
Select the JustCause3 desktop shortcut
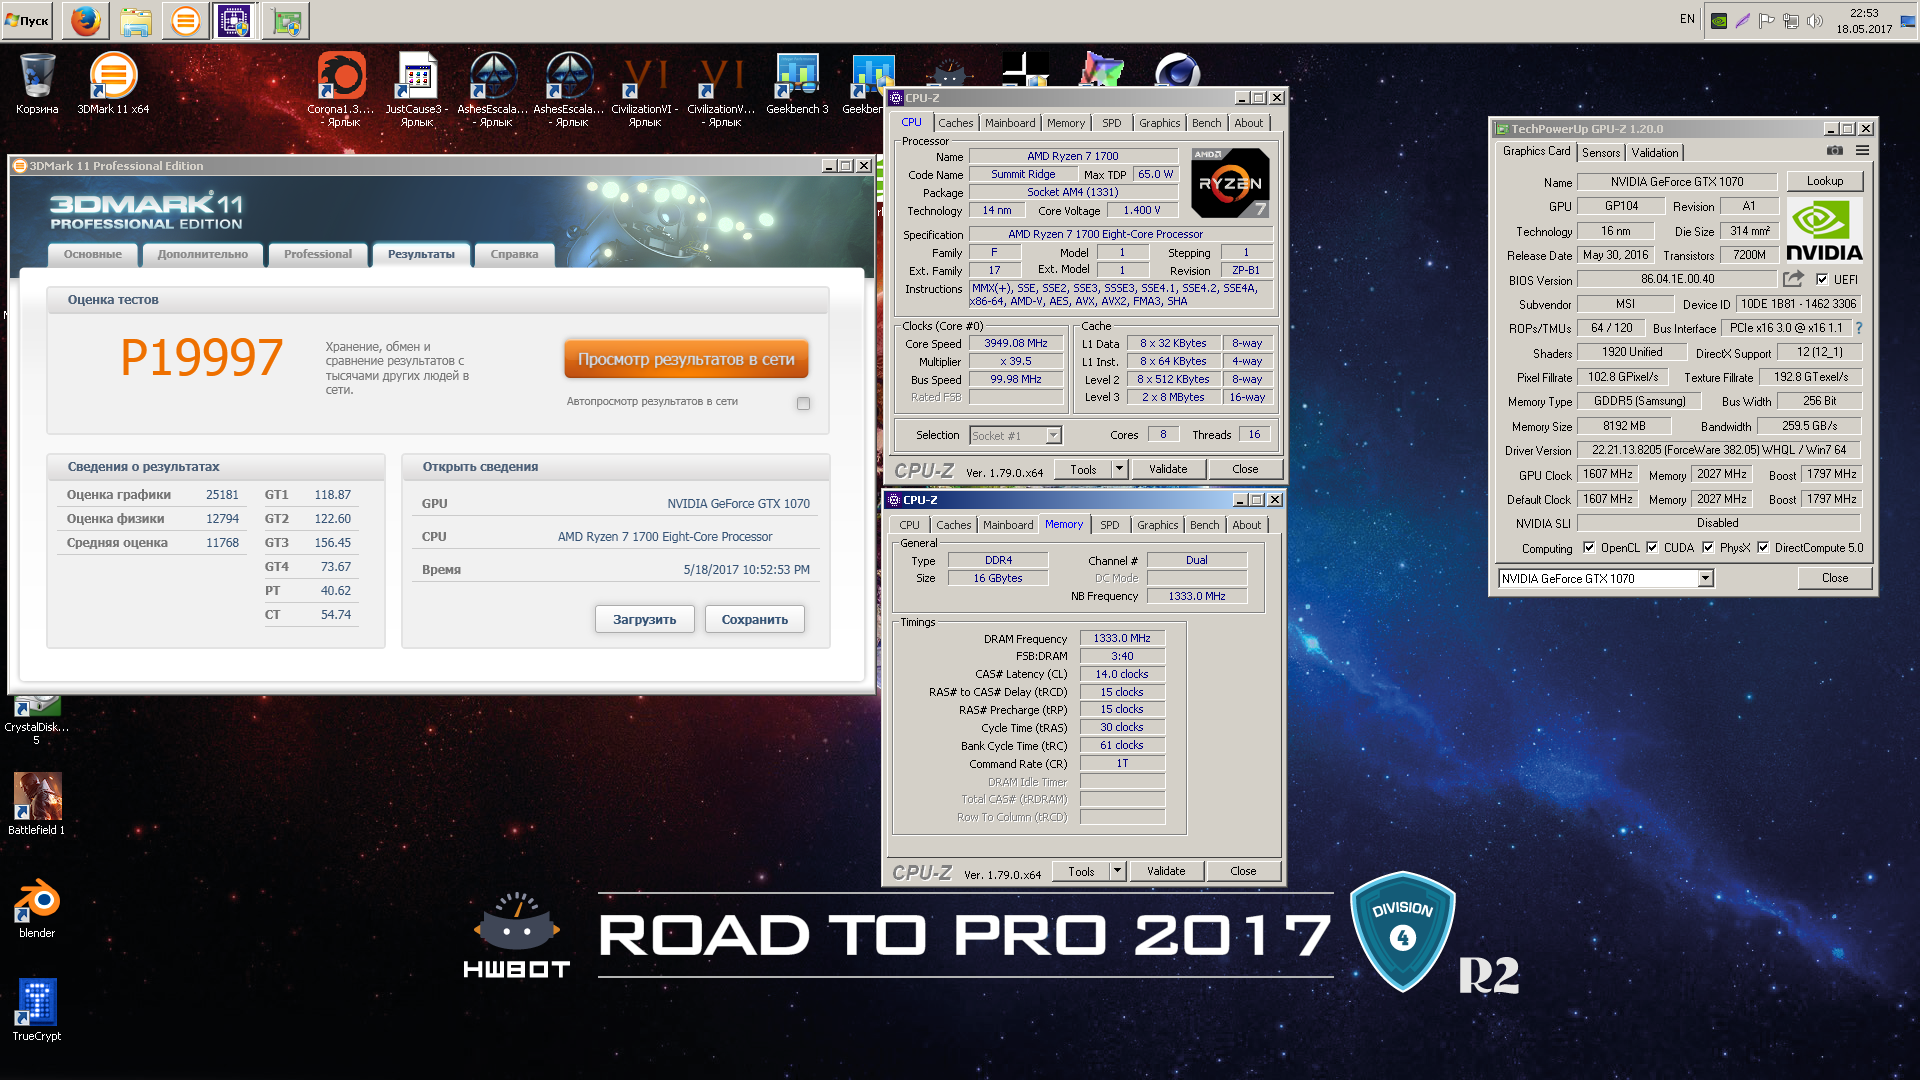point(417,89)
